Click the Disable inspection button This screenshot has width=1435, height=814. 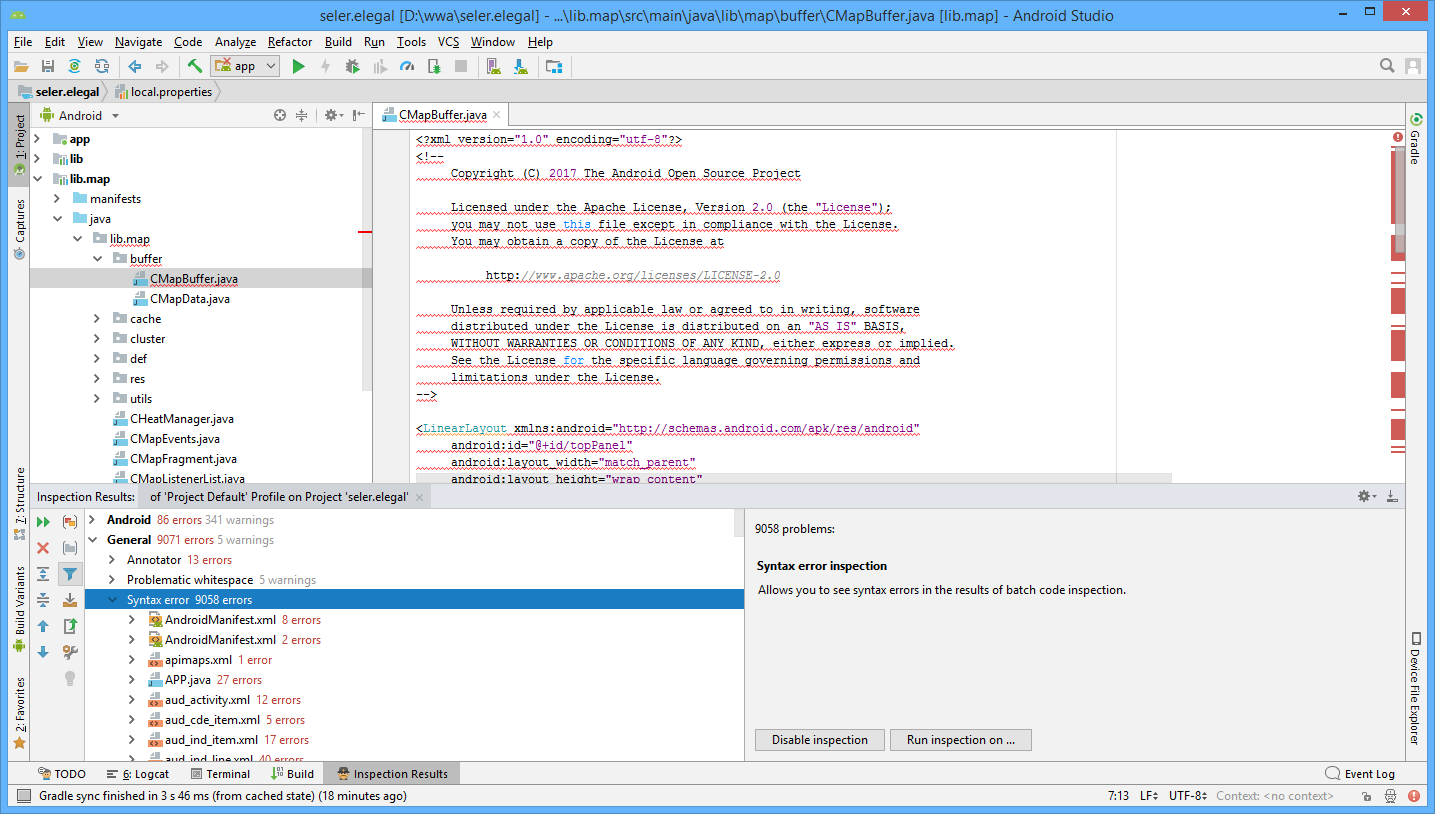[x=819, y=740]
